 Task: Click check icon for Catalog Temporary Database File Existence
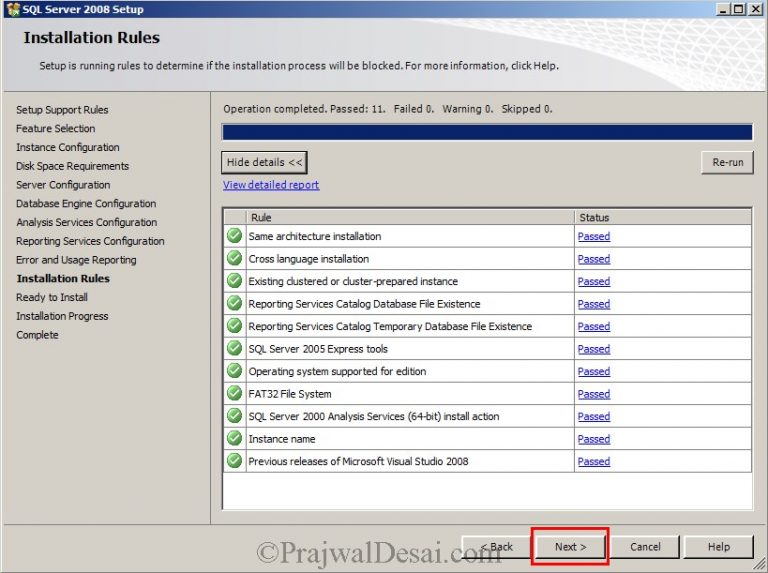click(x=235, y=326)
